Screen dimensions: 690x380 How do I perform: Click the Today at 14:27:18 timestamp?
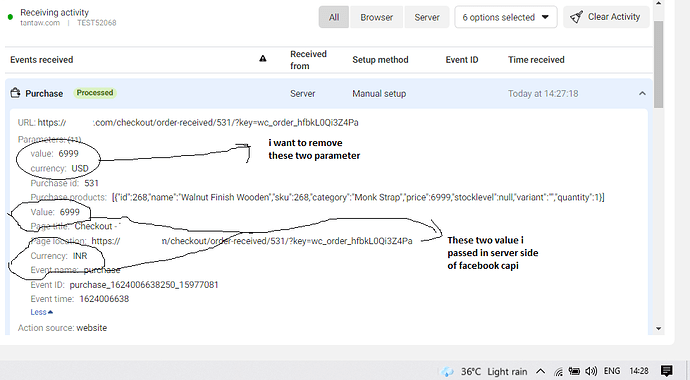543,94
